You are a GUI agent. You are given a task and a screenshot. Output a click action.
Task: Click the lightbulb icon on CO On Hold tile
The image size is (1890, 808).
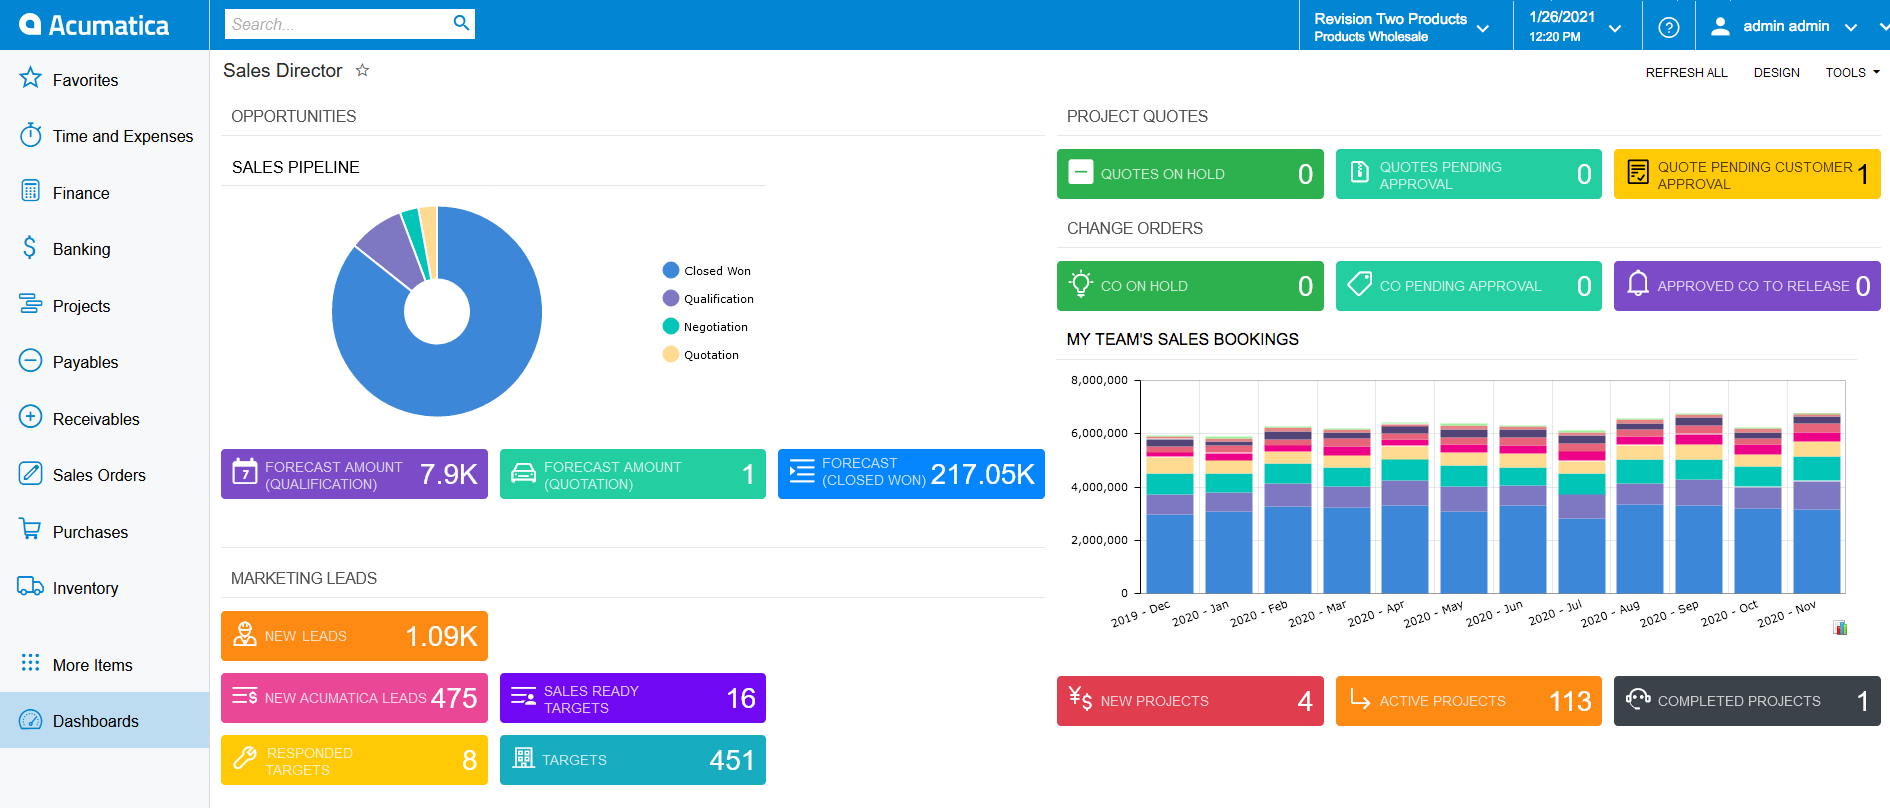(1081, 284)
